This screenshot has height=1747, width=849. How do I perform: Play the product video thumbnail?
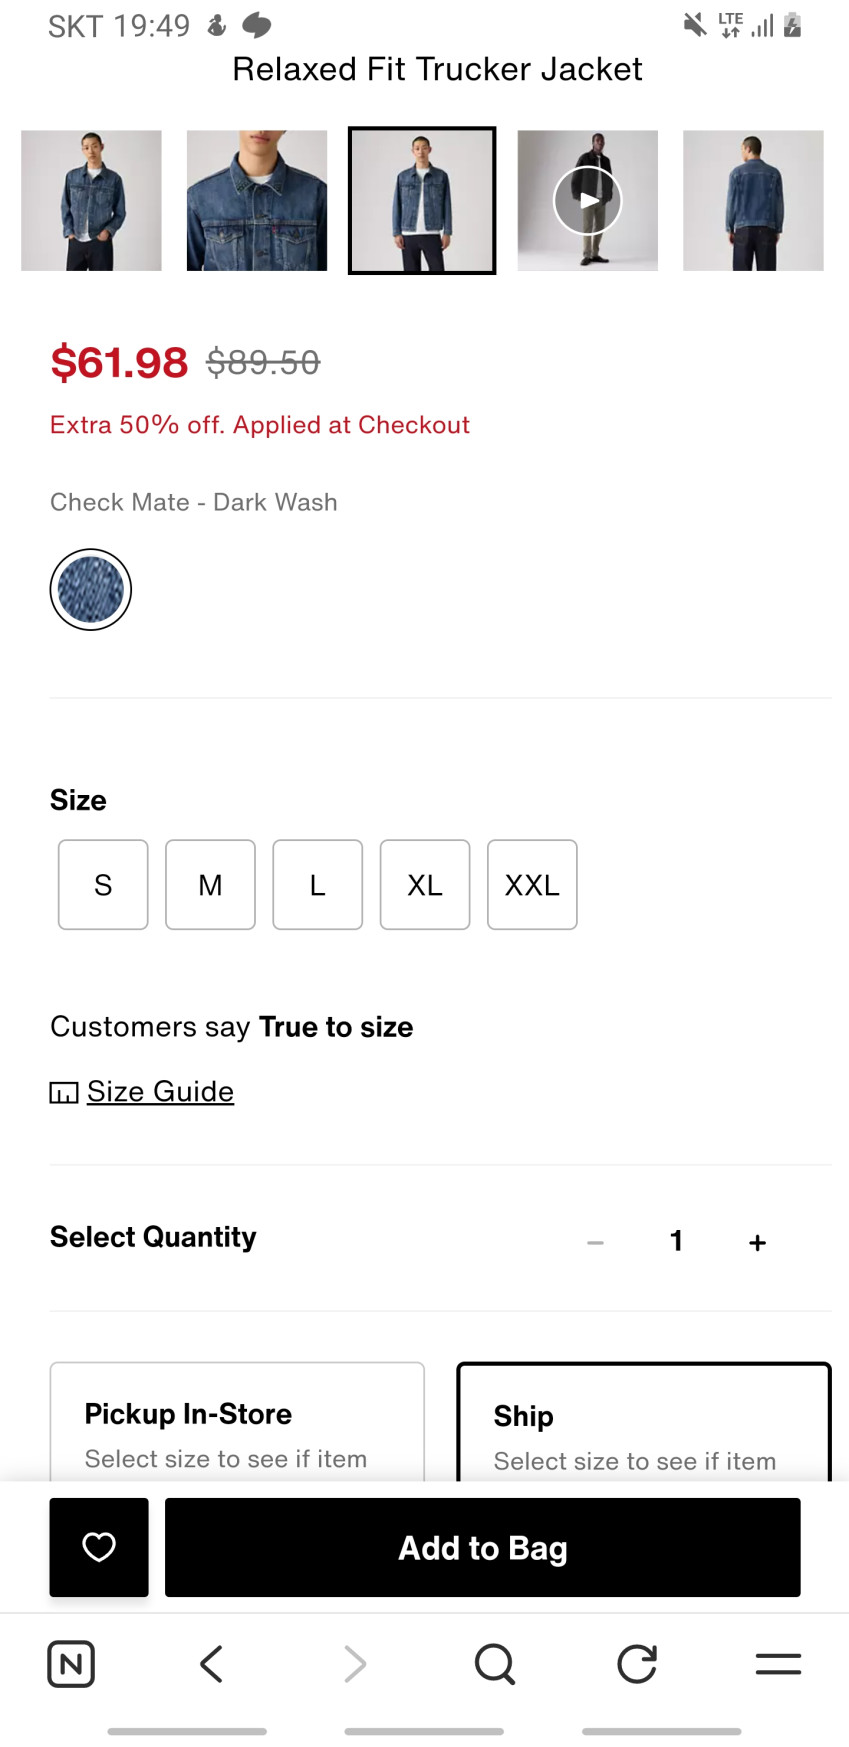pos(588,200)
